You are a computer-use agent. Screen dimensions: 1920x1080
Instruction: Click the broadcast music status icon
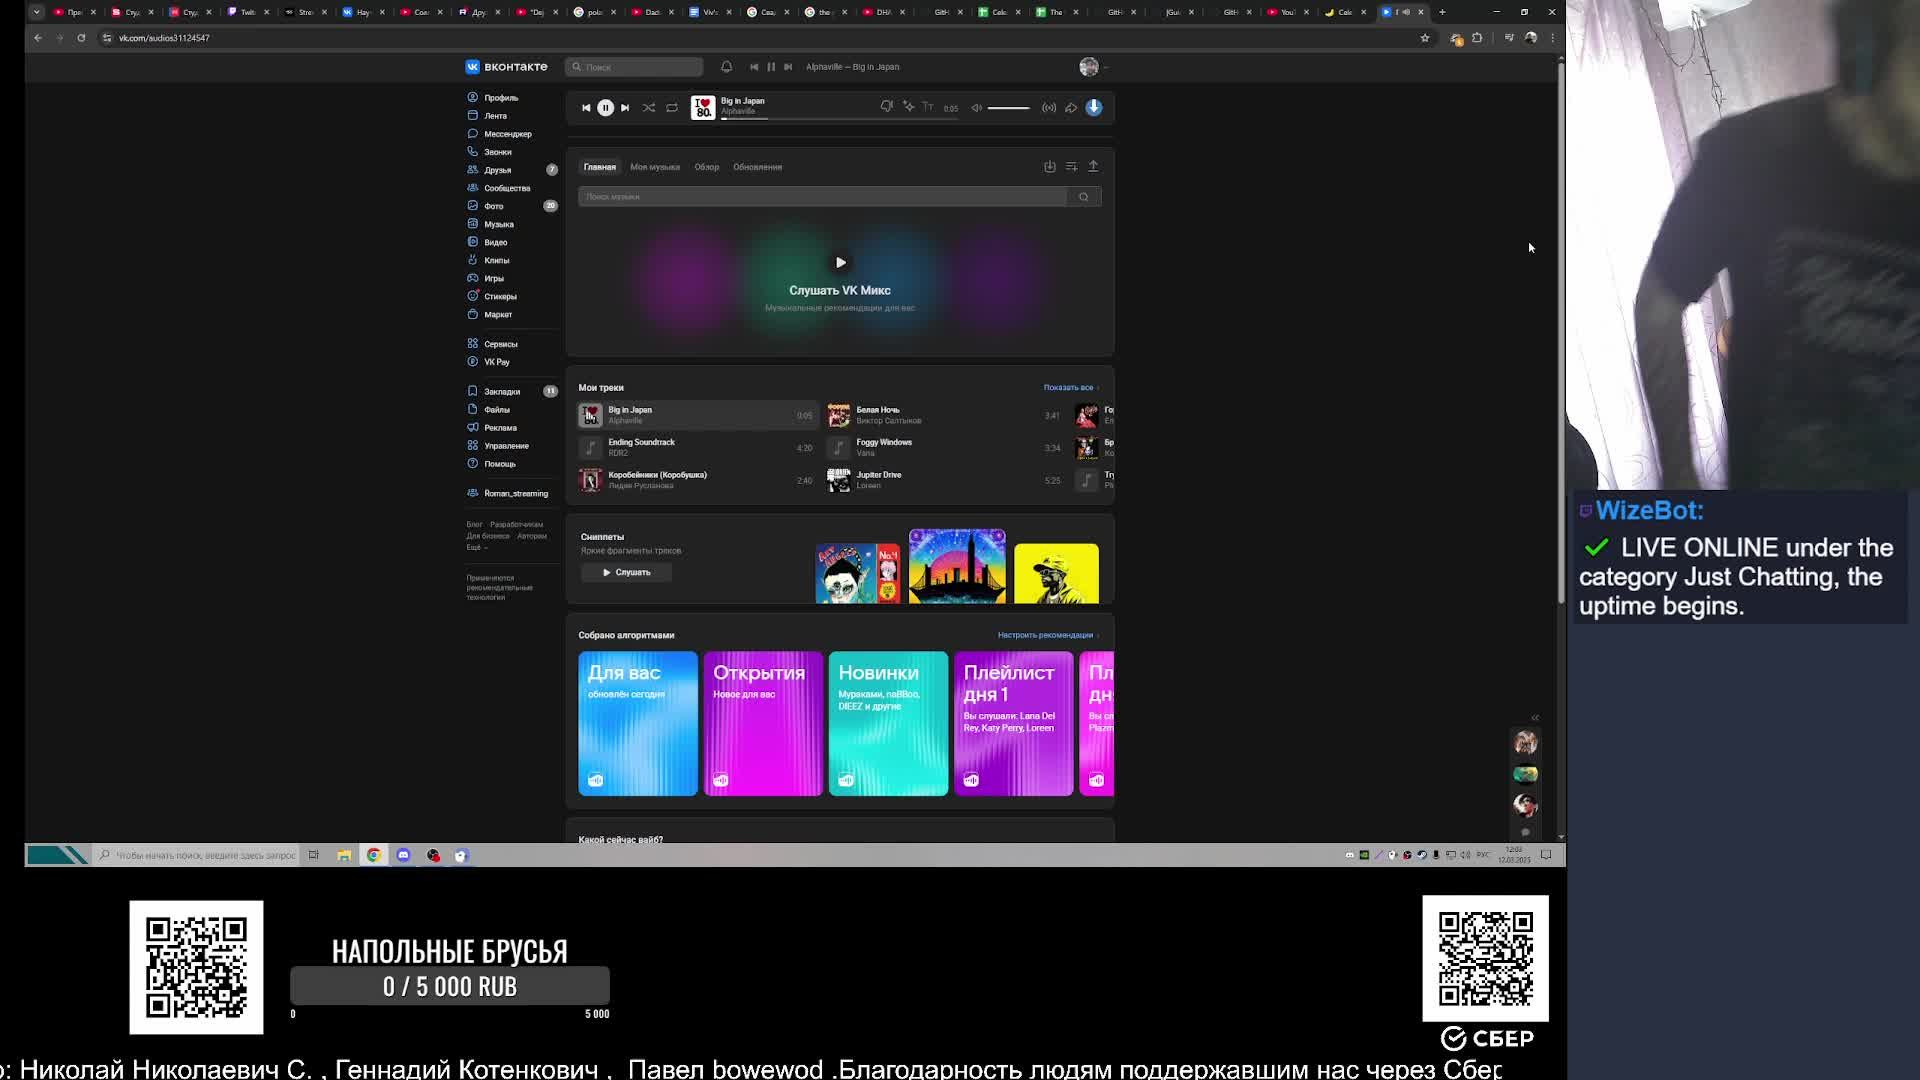[1049, 108]
